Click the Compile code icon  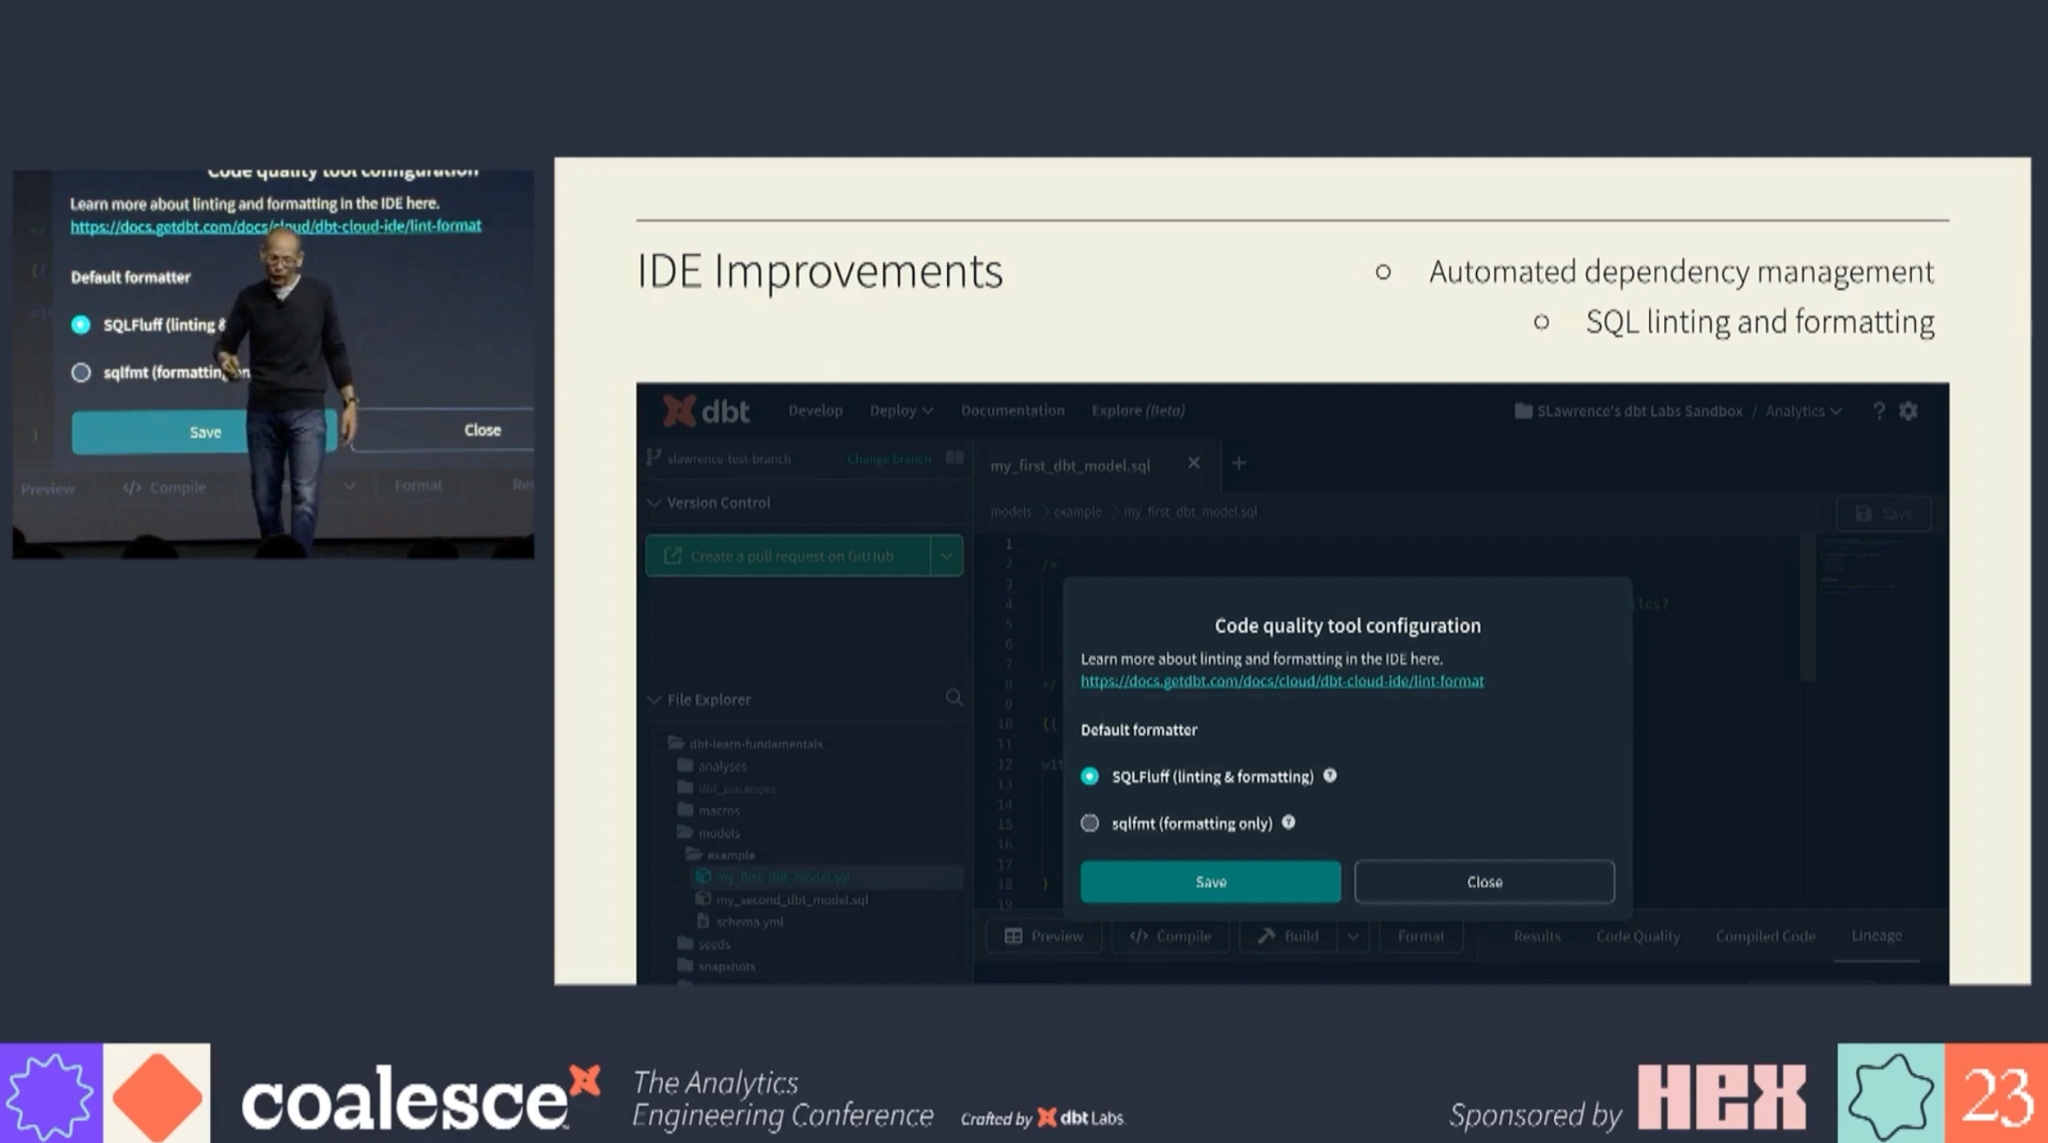(1140, 936)
